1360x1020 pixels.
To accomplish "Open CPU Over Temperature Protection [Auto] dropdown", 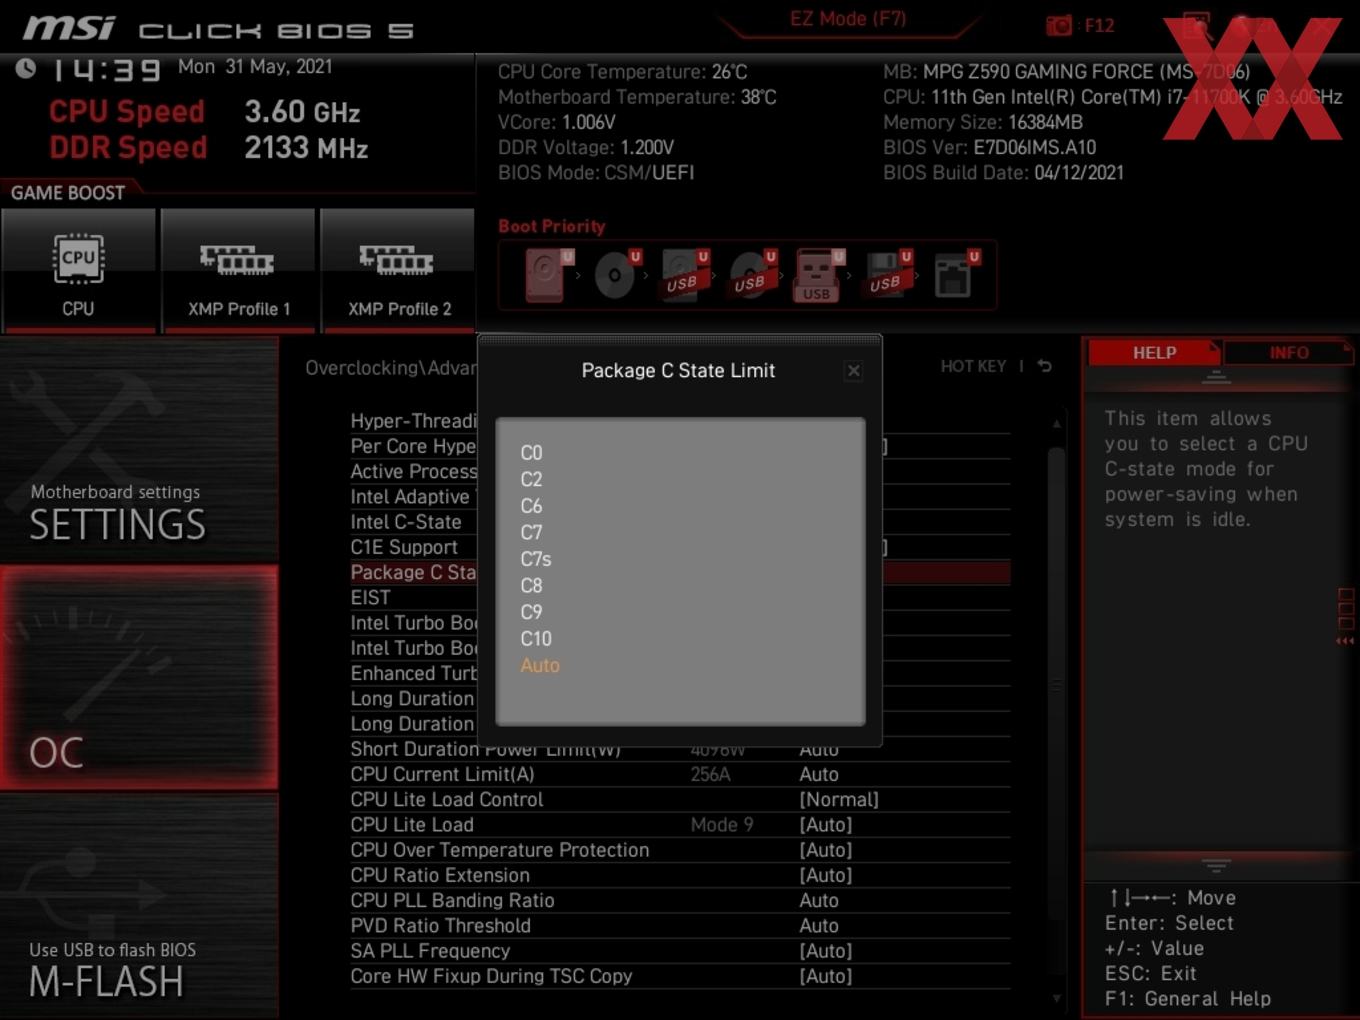I will [826, 850].
